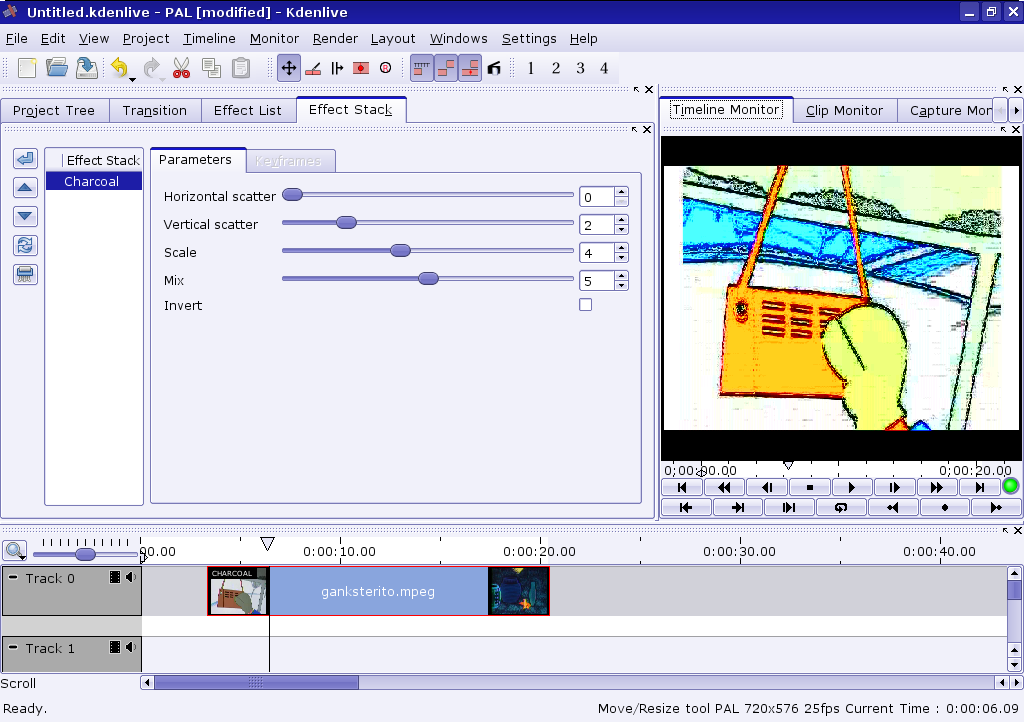Image resolution: width=1024 pixels, height=722 pixels.
Task: Click the Paste clipboard icon
Action: tap(241, 68)
